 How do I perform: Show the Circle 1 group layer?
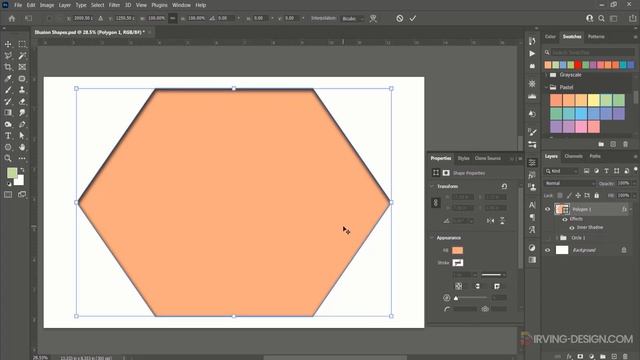pyautogui.click(x=548, y=238)
